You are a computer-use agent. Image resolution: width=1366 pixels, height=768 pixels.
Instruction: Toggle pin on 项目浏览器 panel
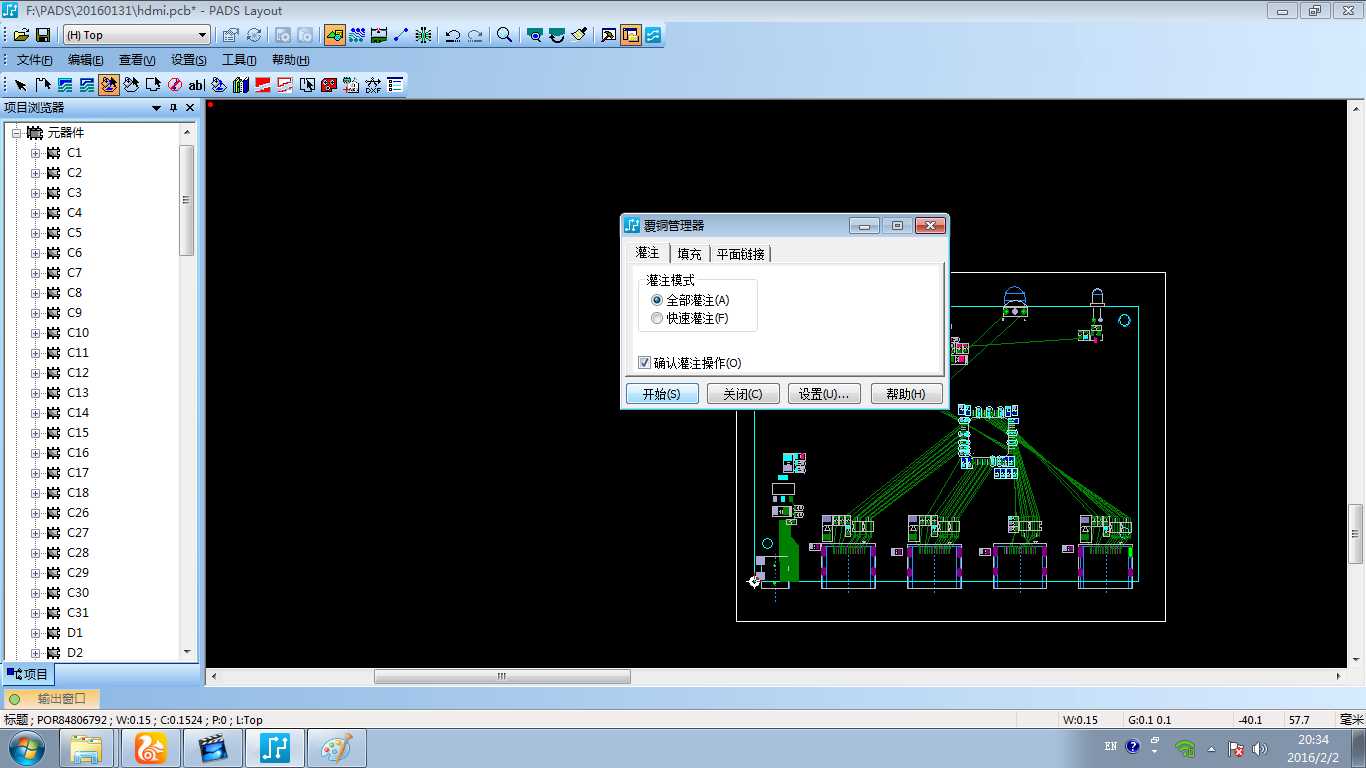tap(173, 108)
